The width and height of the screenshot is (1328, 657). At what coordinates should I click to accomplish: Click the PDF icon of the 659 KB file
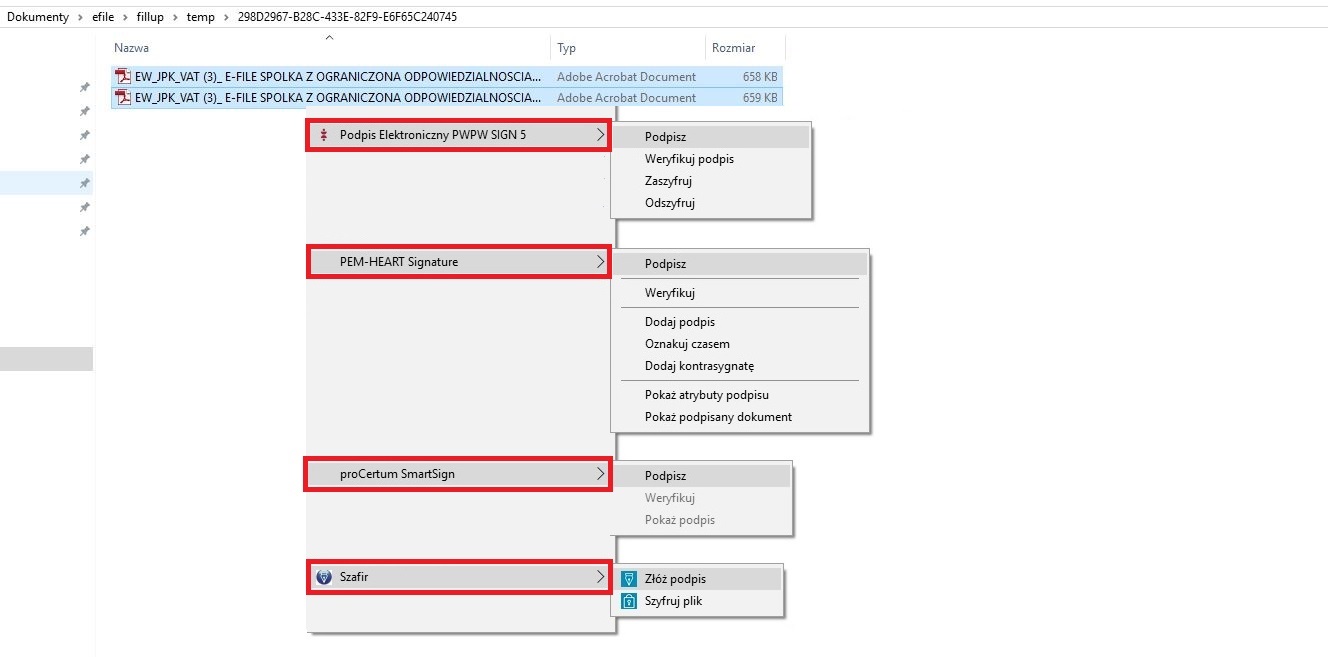pyautogui.click(x=124, y=97)
